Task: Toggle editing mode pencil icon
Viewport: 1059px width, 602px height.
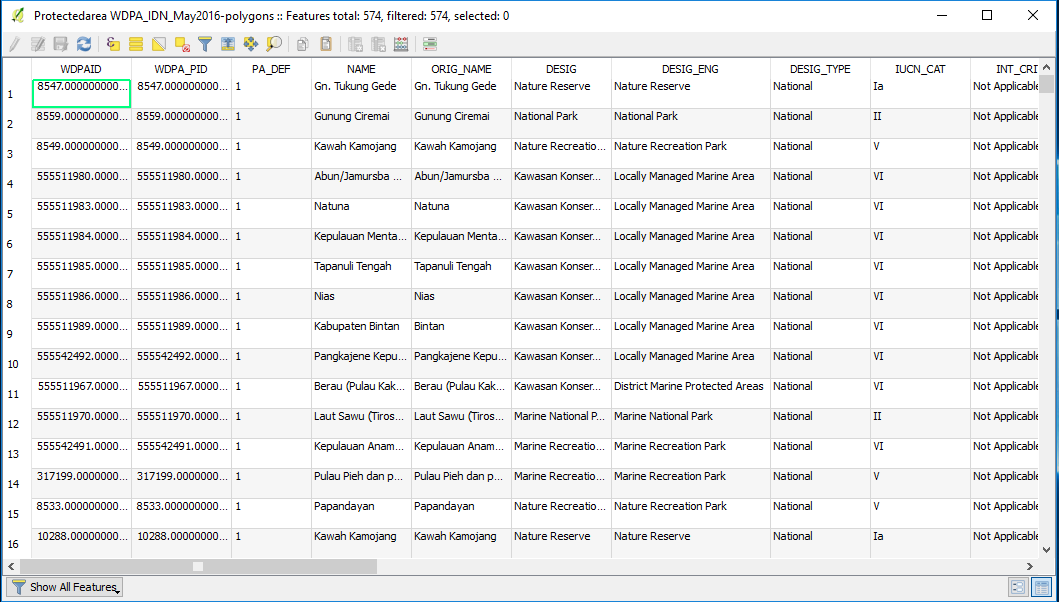Action: (14, 45)
